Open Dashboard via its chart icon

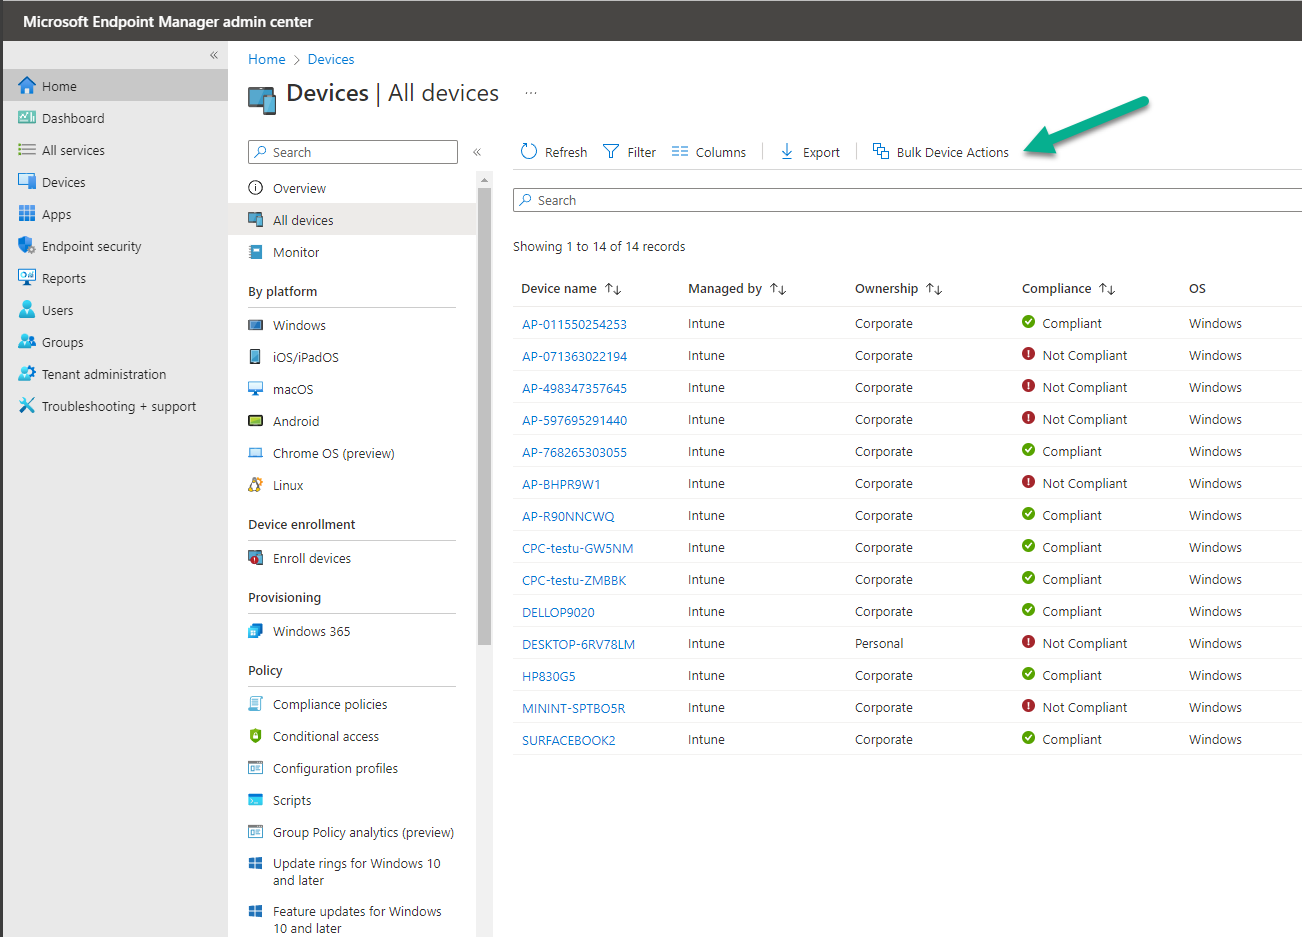pyautogui.click(x=27, y=118)
